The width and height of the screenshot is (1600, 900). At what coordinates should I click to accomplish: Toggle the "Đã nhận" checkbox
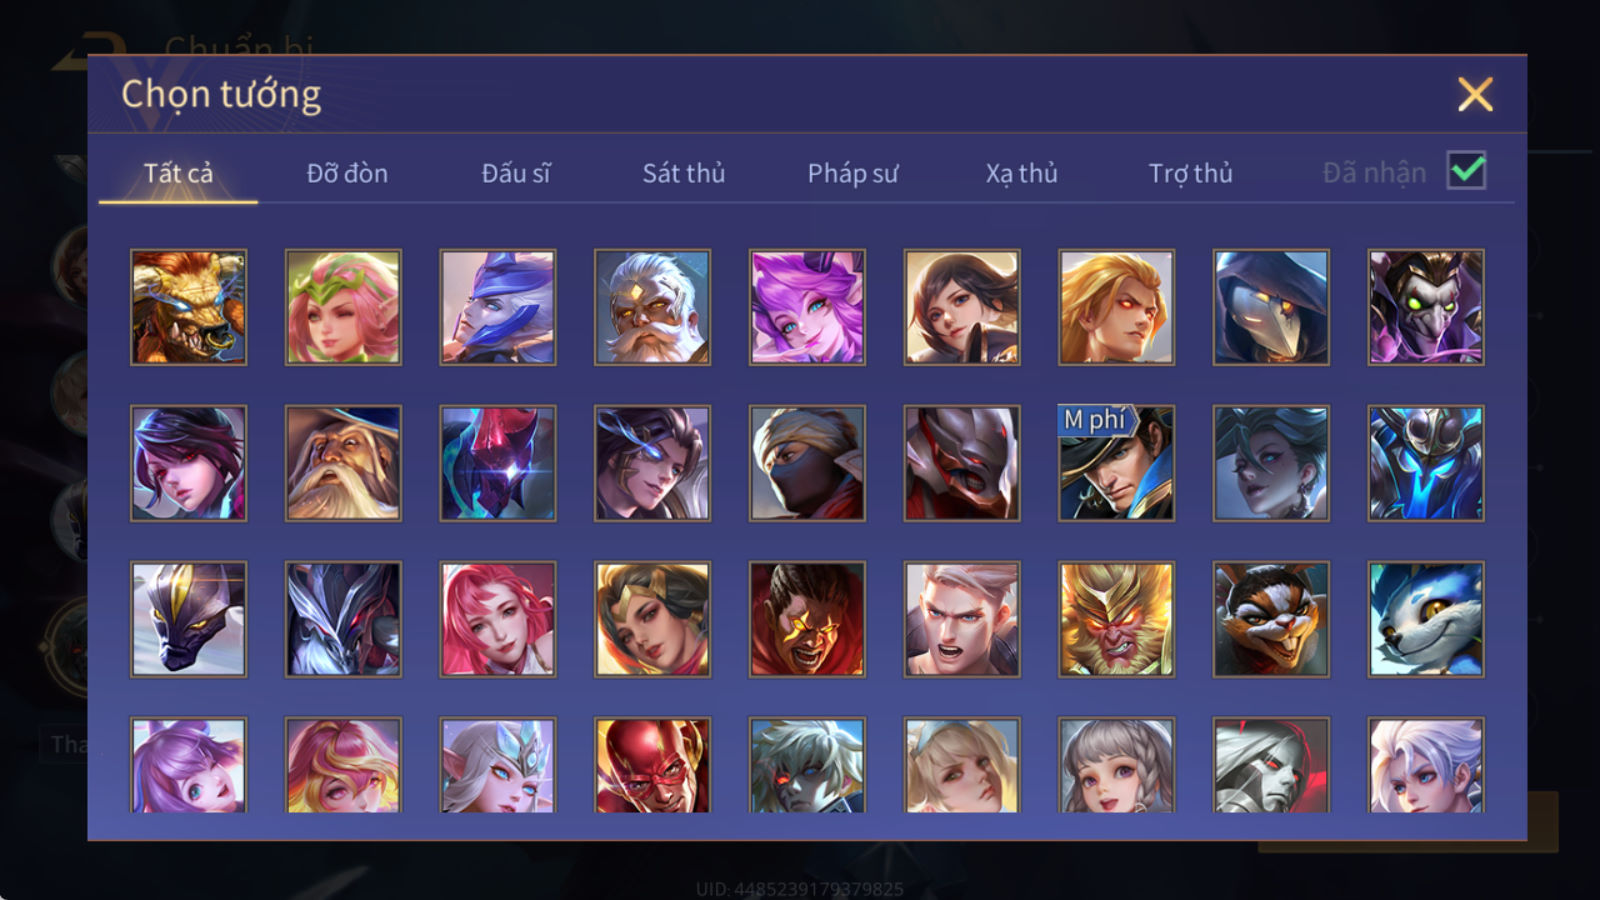(1467, 171)
